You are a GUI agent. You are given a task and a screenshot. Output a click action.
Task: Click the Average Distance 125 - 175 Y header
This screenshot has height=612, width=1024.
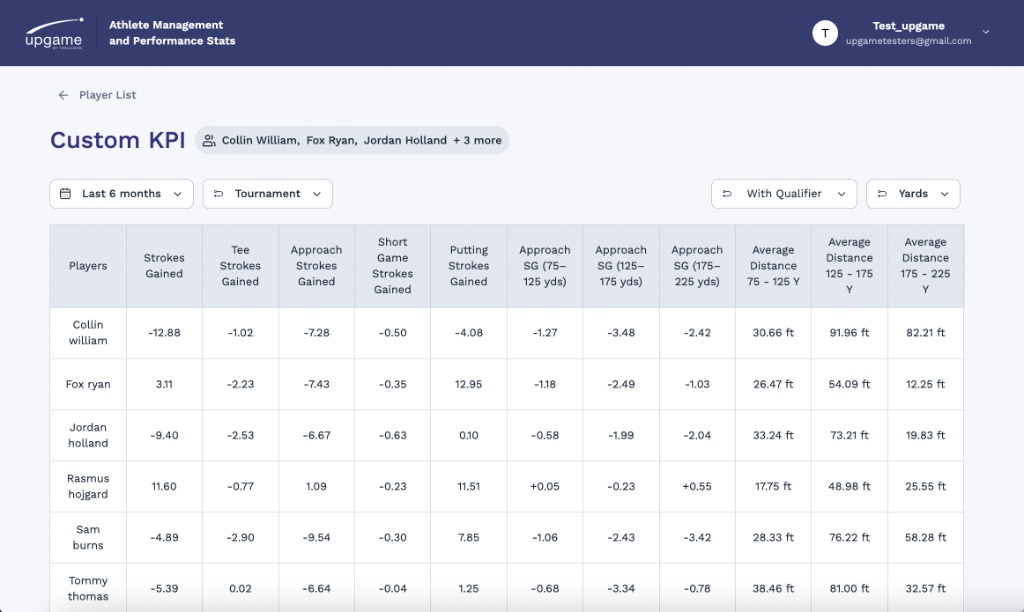pos(849,266)
